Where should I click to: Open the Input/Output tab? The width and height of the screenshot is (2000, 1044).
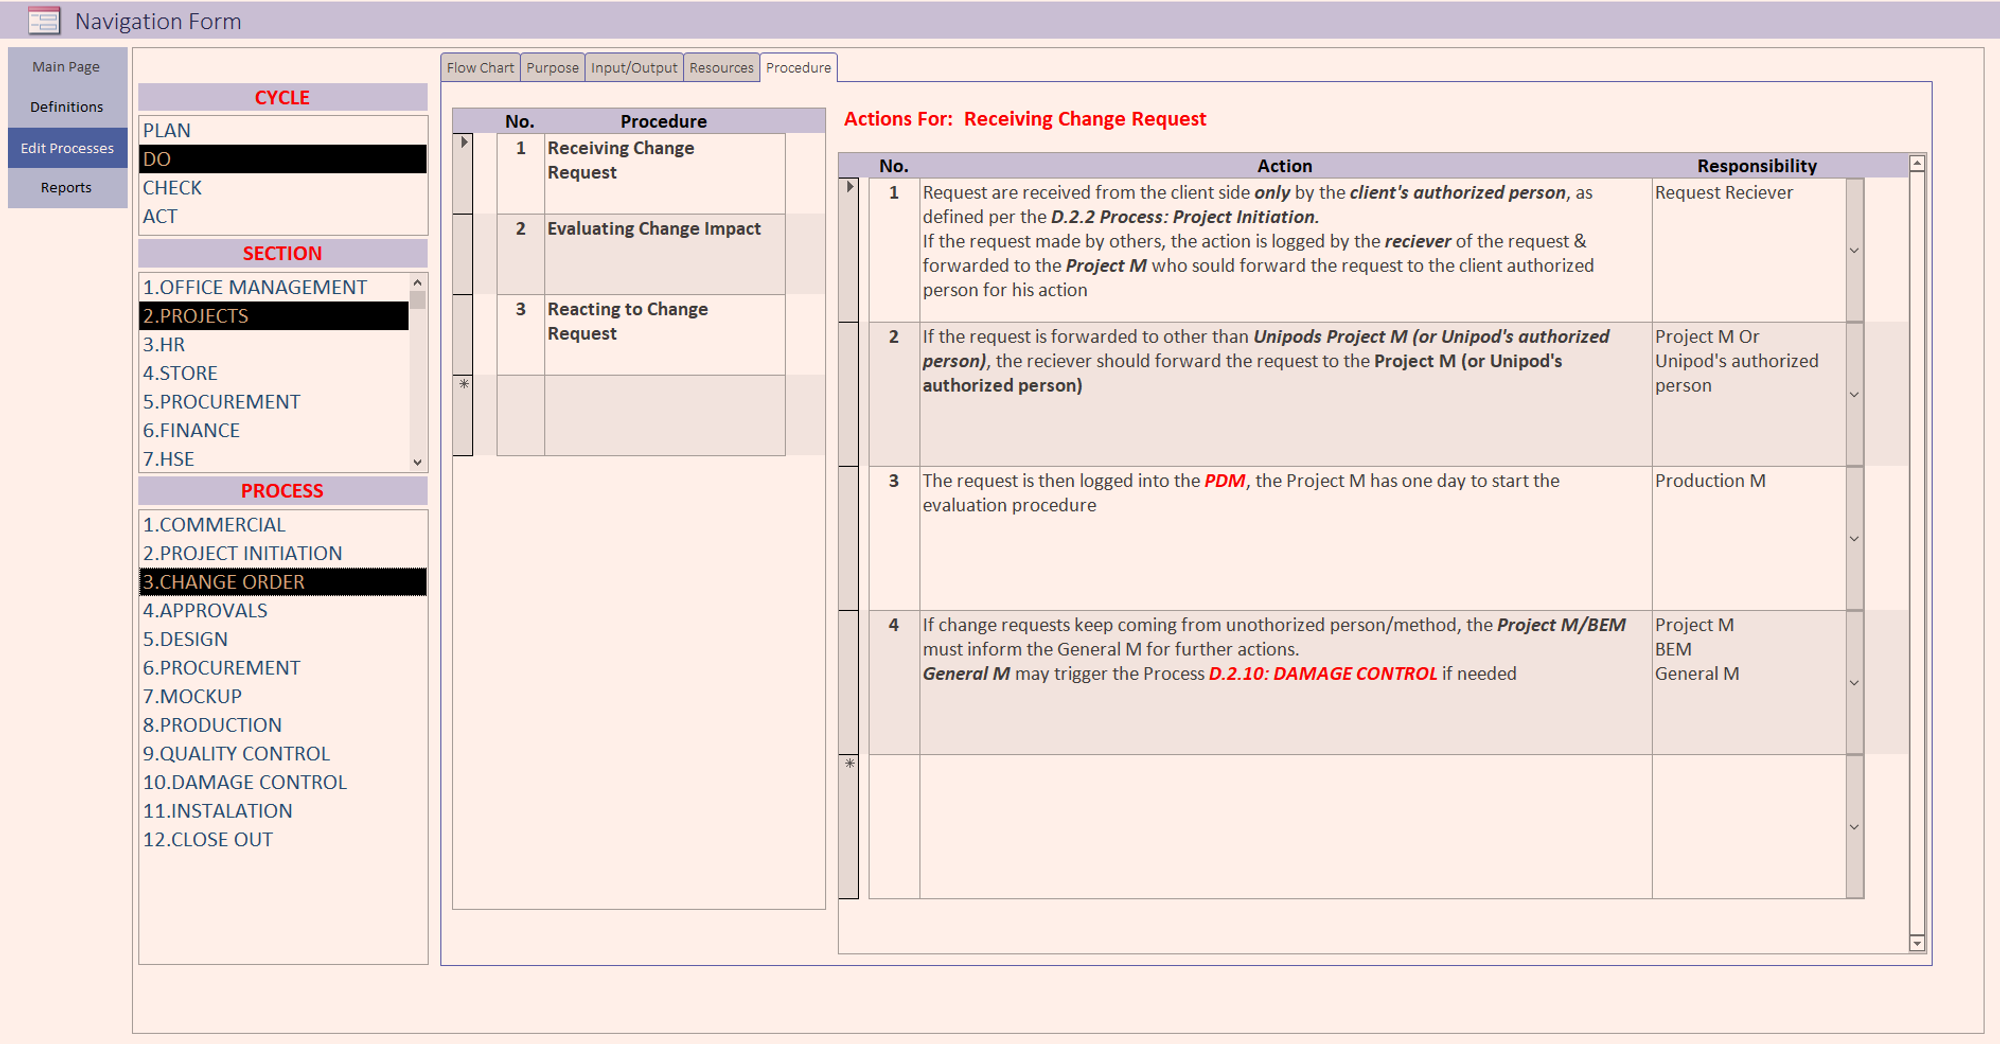click(633, 68)
